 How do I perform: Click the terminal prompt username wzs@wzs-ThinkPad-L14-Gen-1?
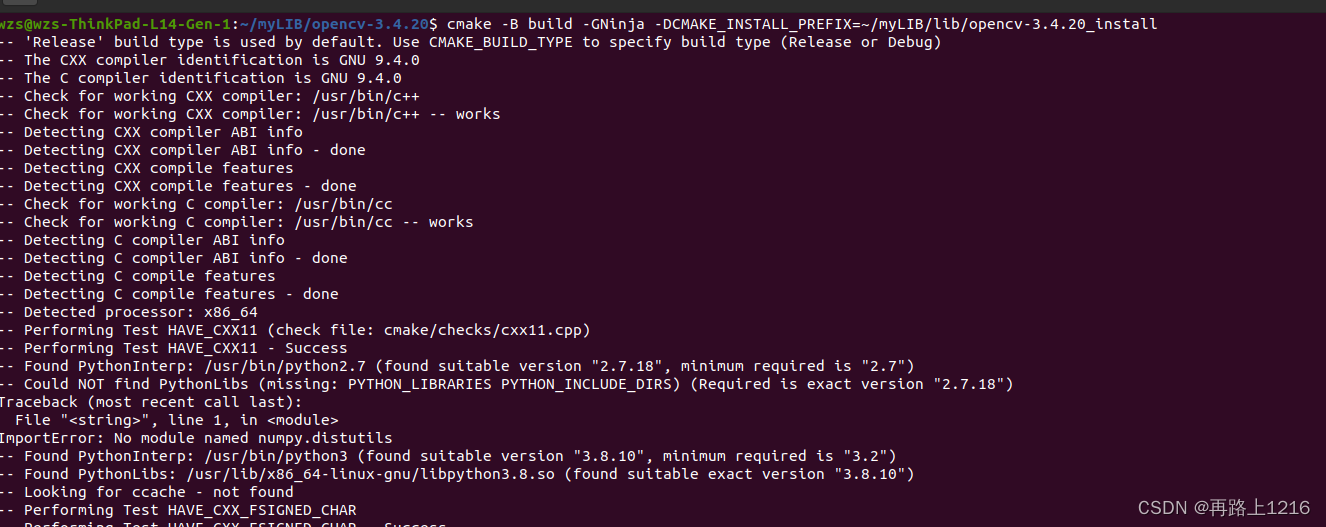click(x=116, y=23)
